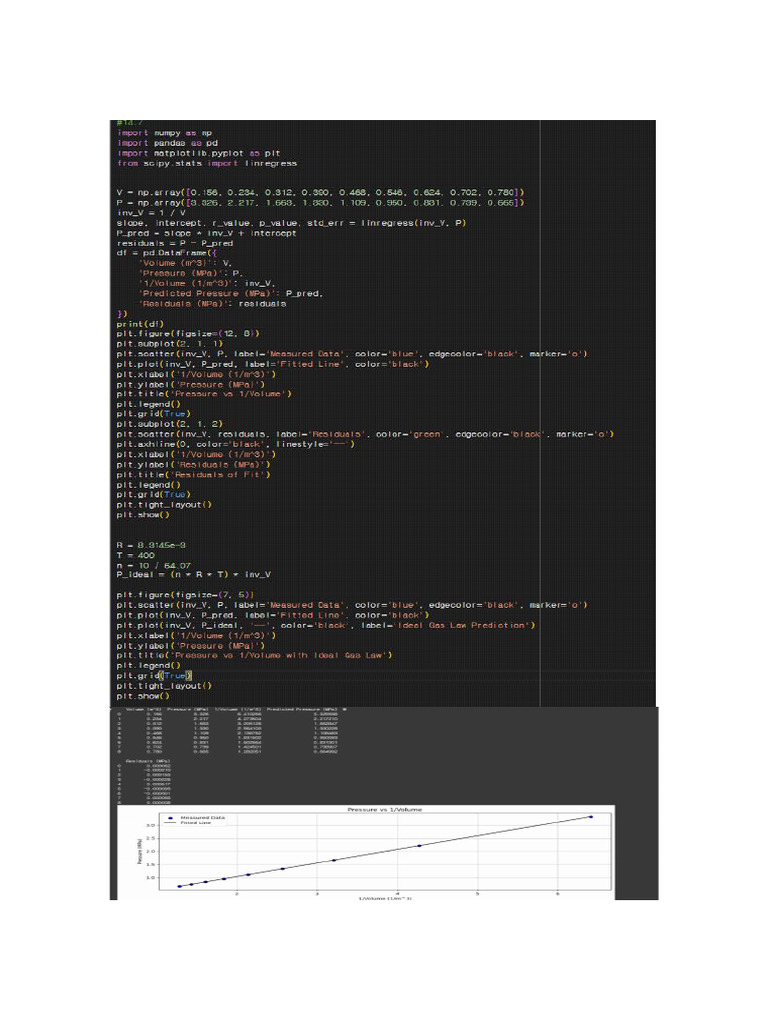
Task: Click the 'inv_V = 1 / V' line
Action: pyautogui.click(x=151, y=213)
